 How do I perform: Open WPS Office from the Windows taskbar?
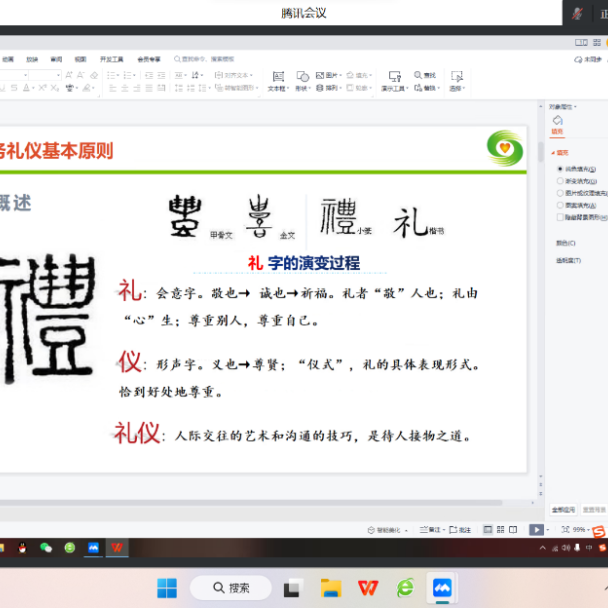tap(368, 587)
